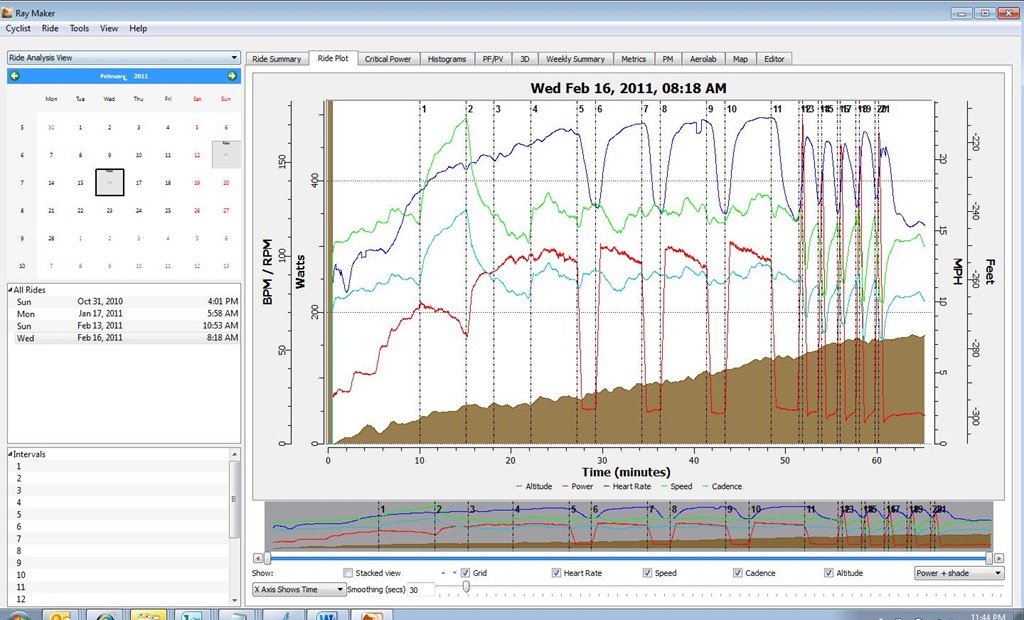The height and width of the screenshot is (620, 1024).
Task: Switch to the Critical Power tab
Action: pos(388,59)
